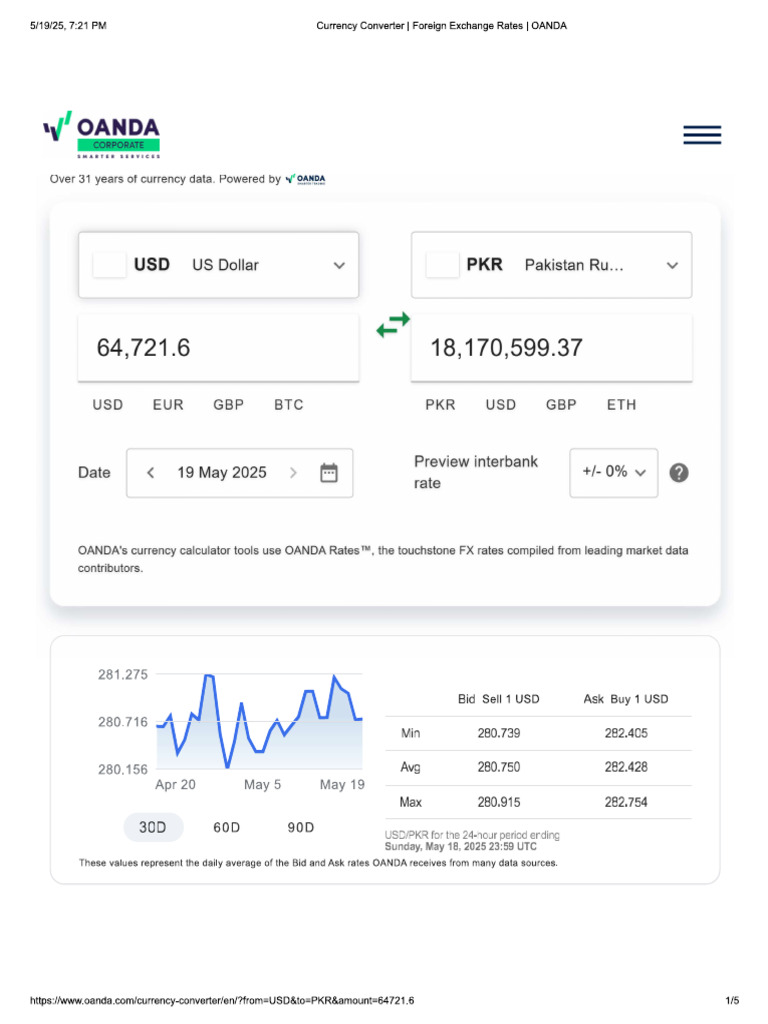This screenshot has width=768, height=1024.
Task: Open the +/- 0% interbank rate dropdown
Action: (x=614, y=472)
